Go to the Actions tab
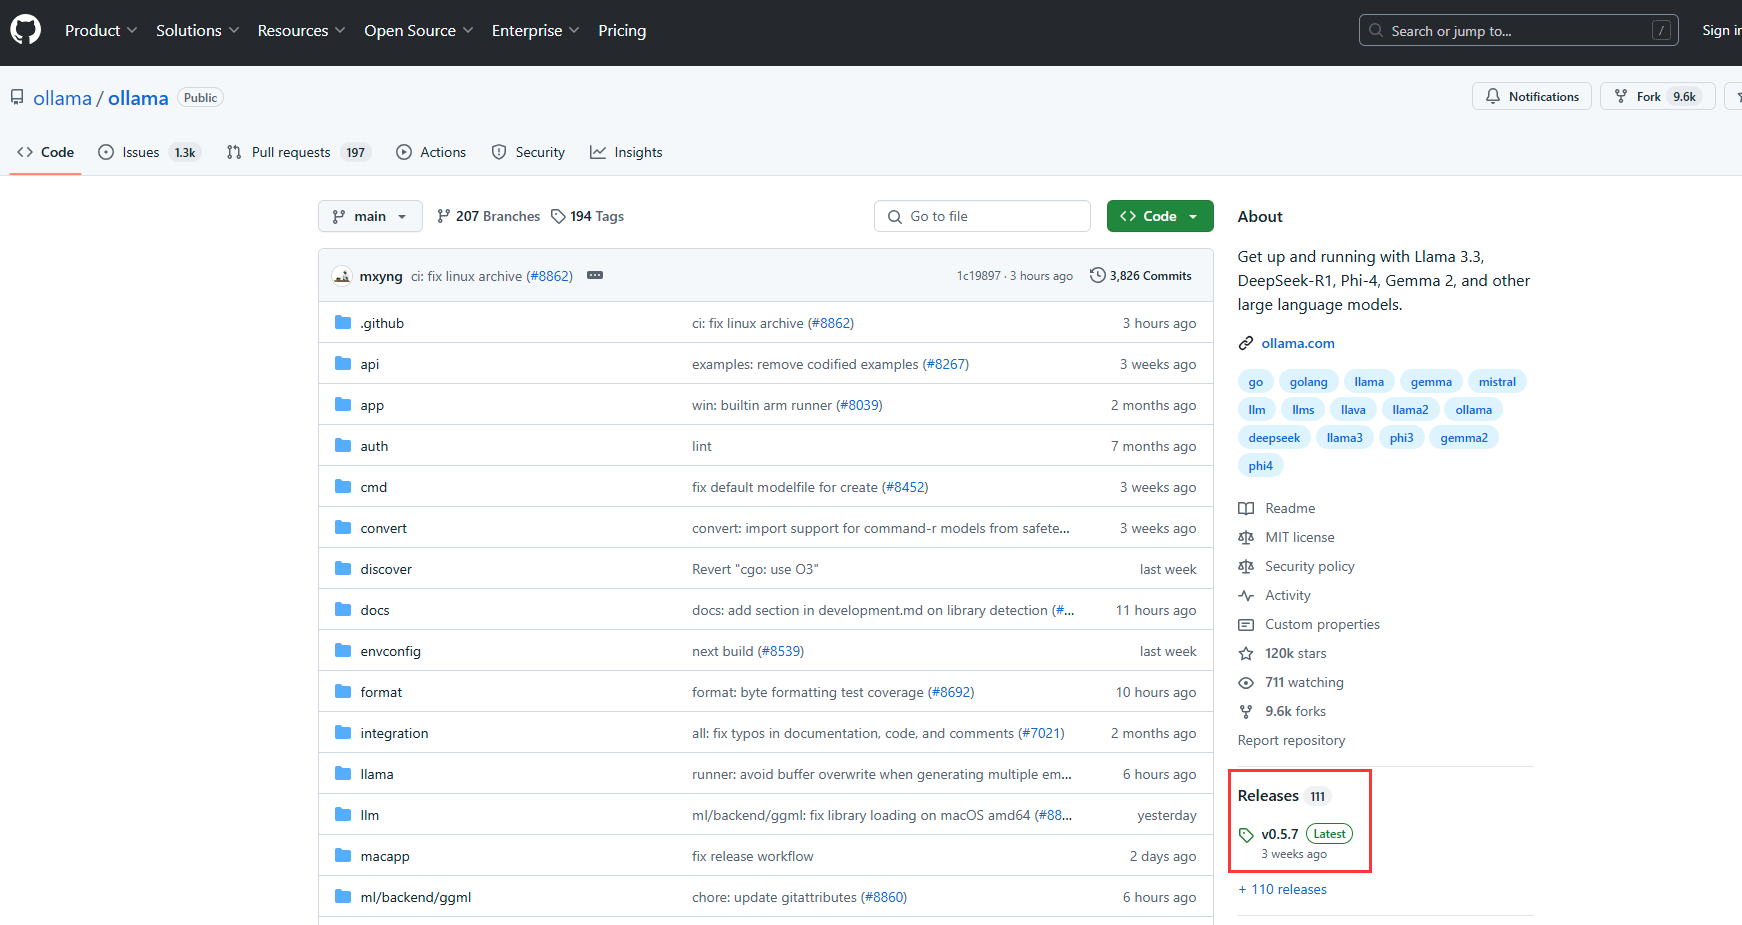Viewport: 1742px width, 925px height. (431, 152)
